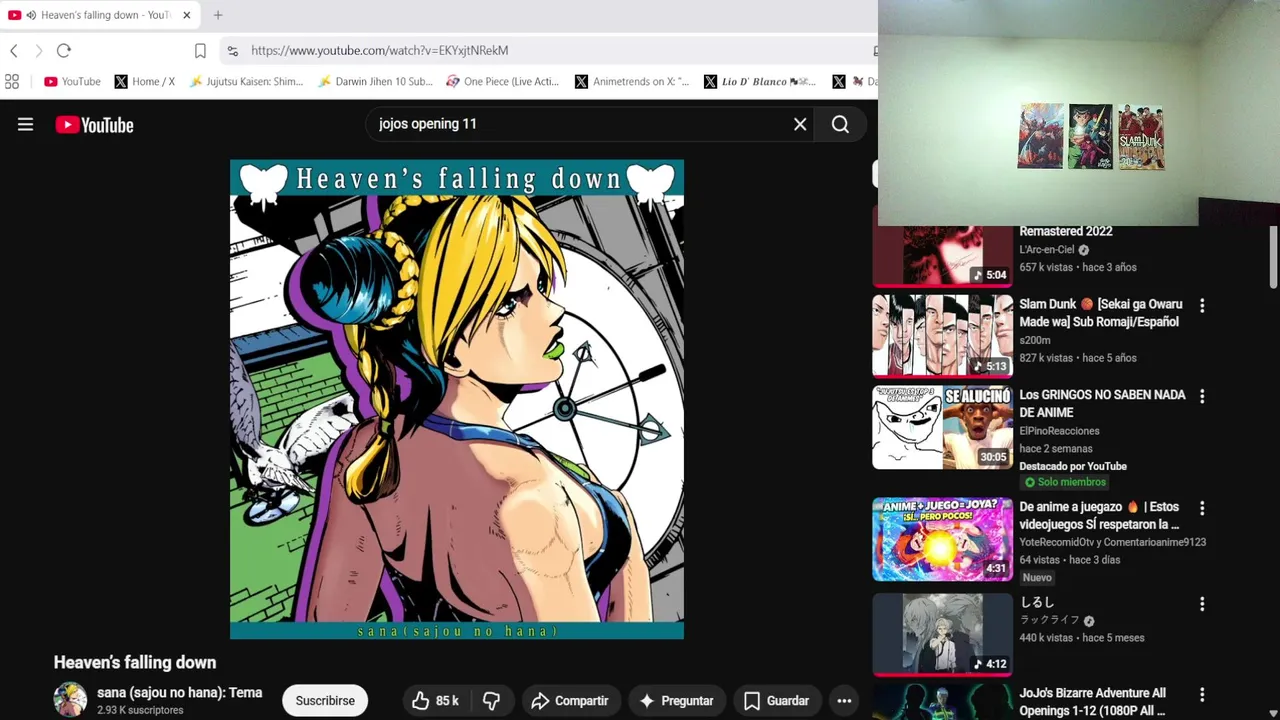
Task: Click the page scrollbar thumb
Action: 1273,256
